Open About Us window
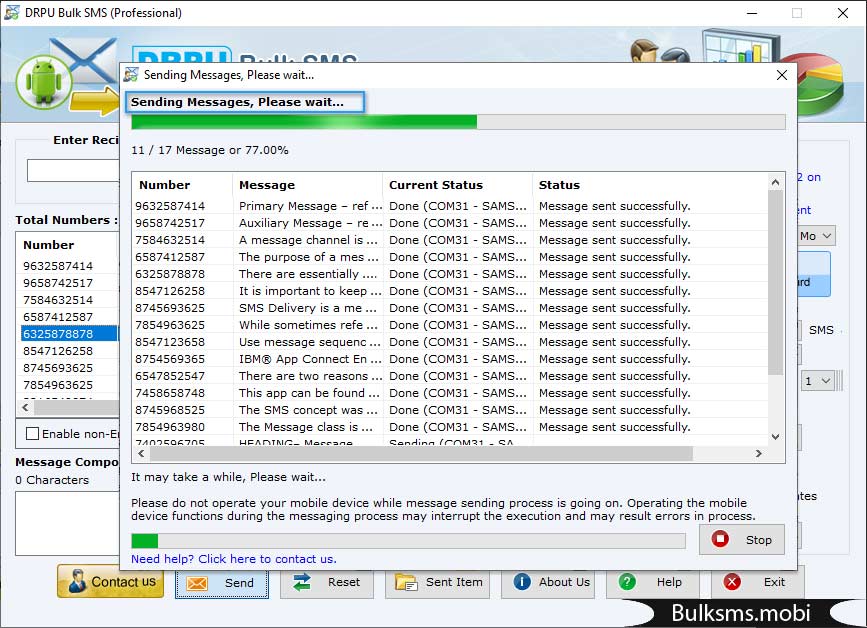Image resolution: width=867 pixels, height=628 pixels. click(547, 583)
